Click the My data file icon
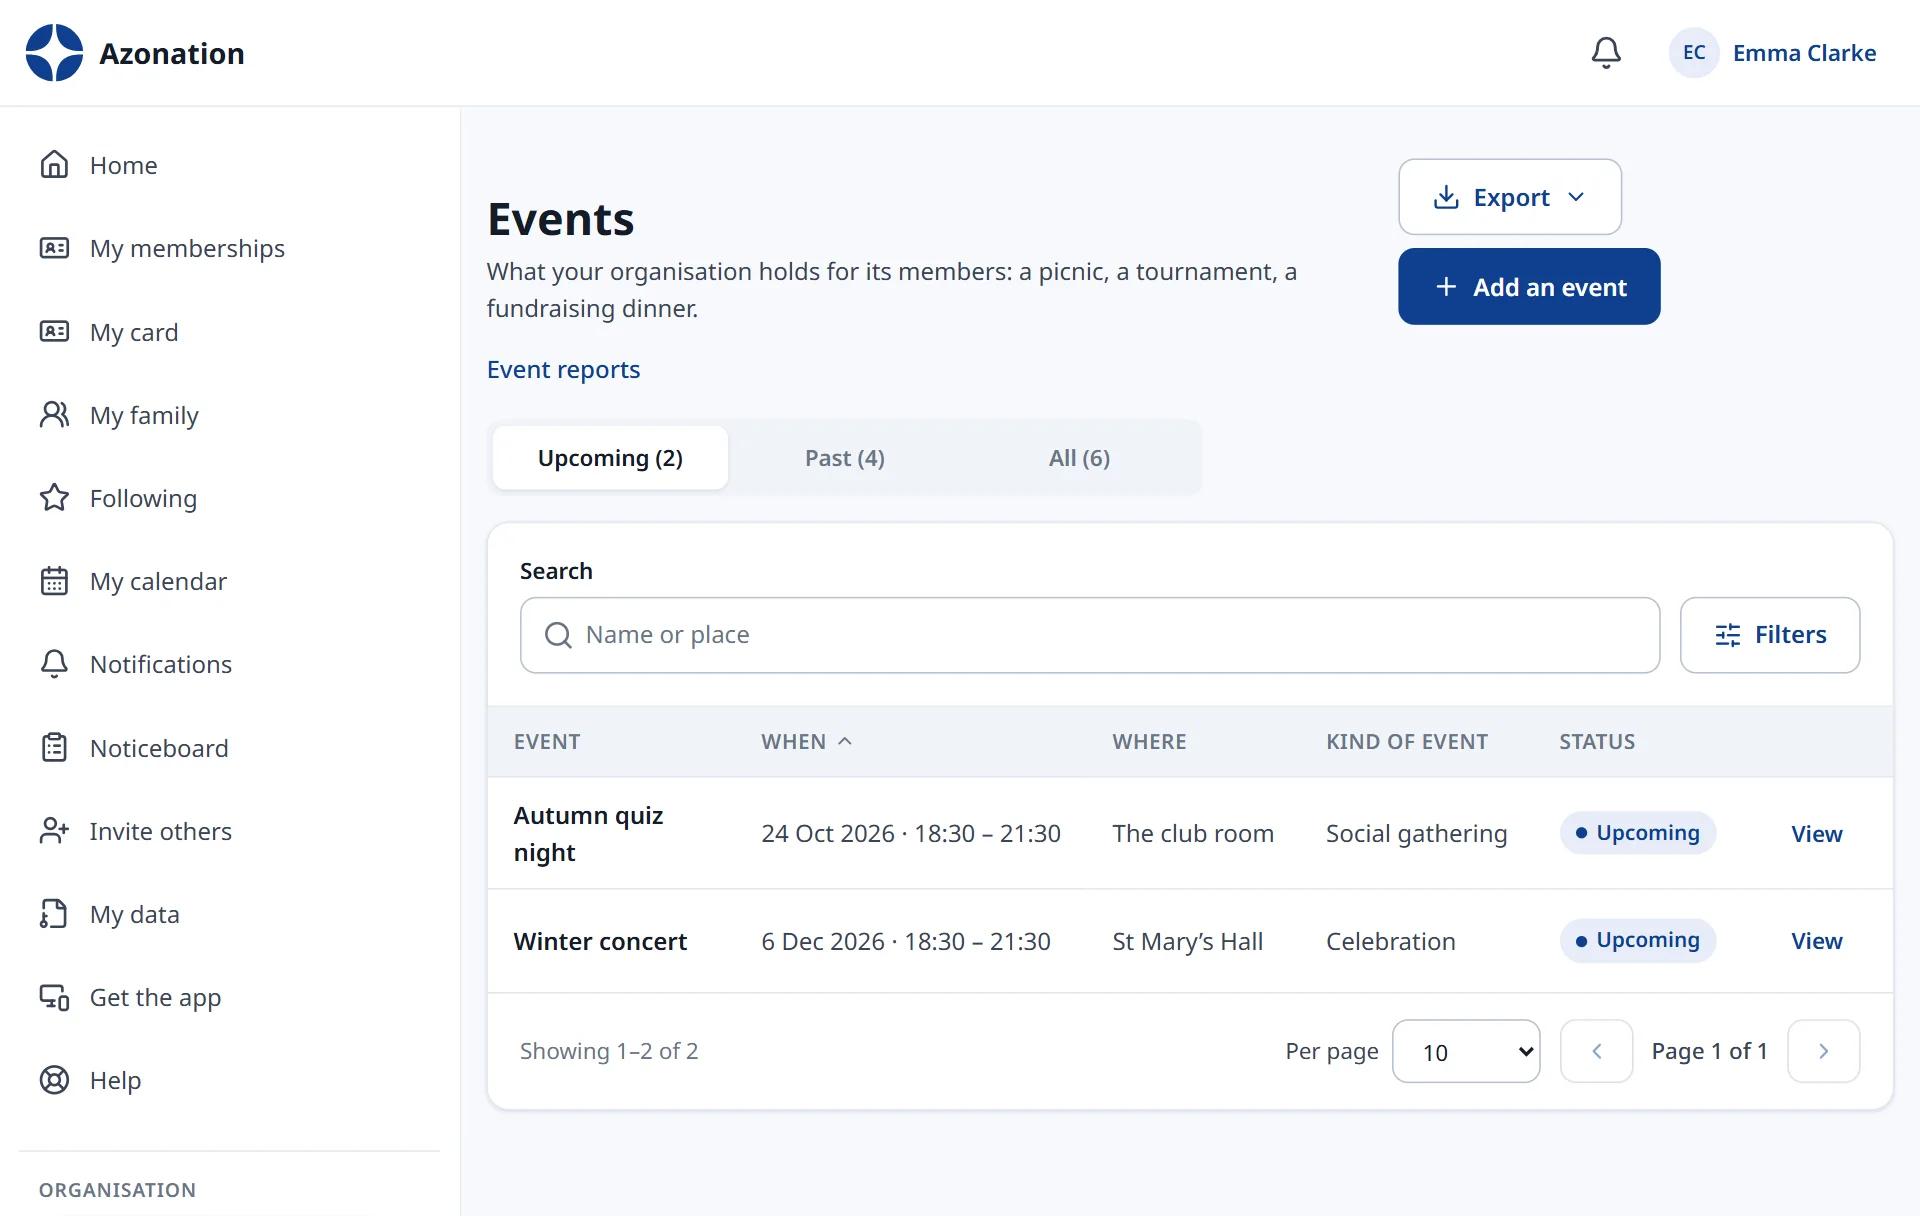The image size is (1920, 1216). [54, 914]
